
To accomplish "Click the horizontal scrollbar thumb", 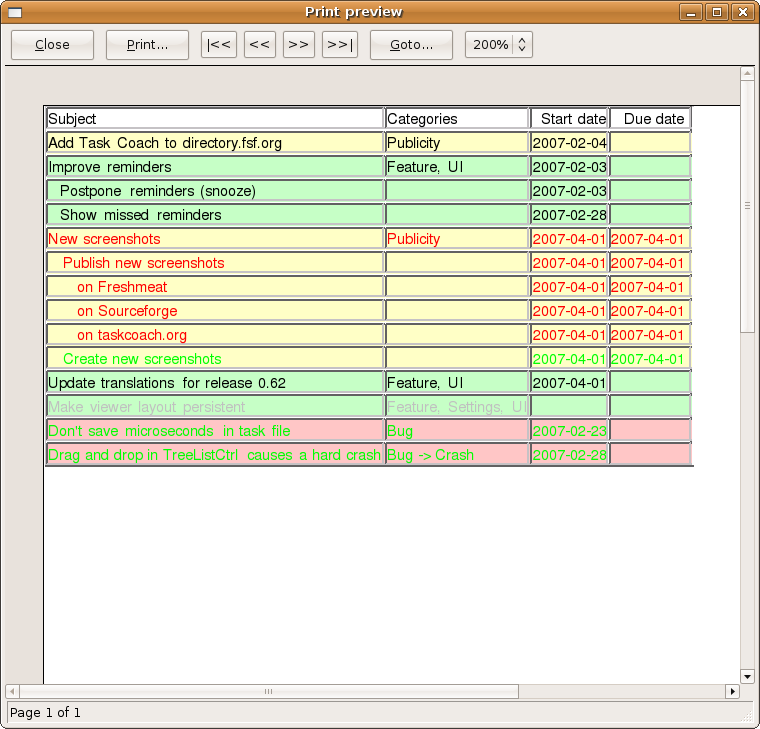I will point(268,691).
